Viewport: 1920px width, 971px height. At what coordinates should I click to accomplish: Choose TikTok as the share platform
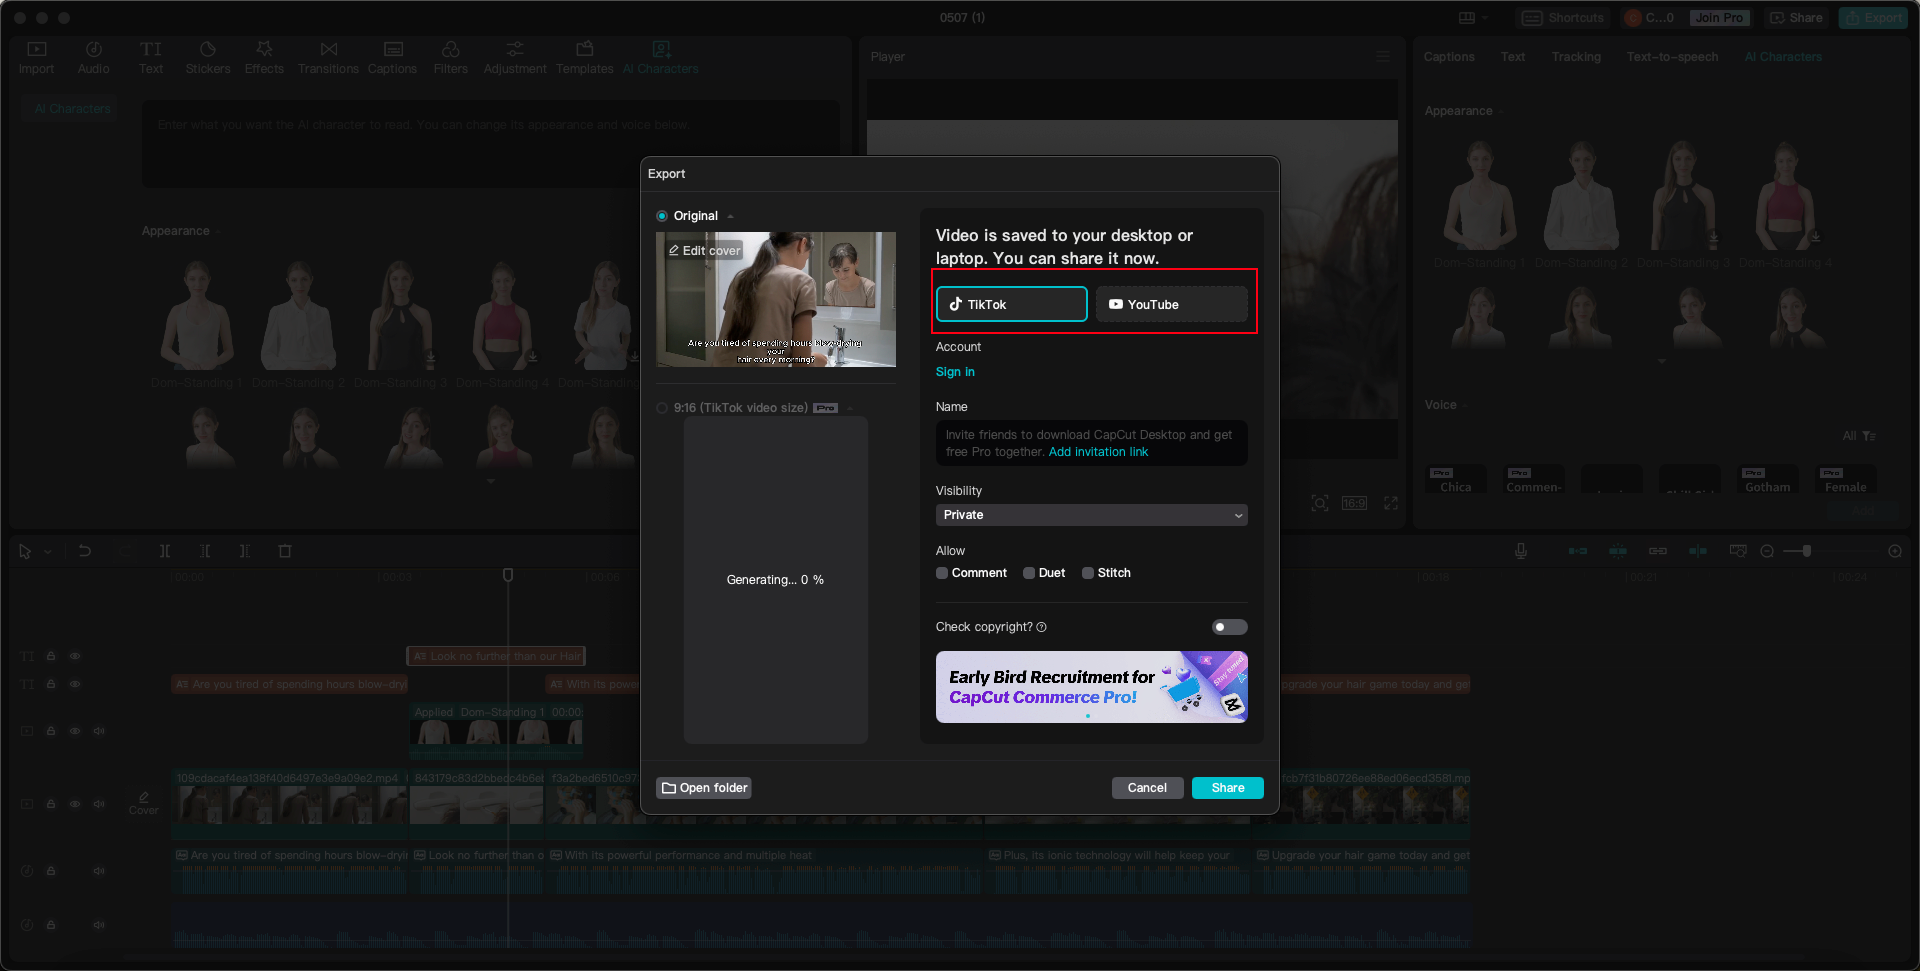click(1011, 304)
